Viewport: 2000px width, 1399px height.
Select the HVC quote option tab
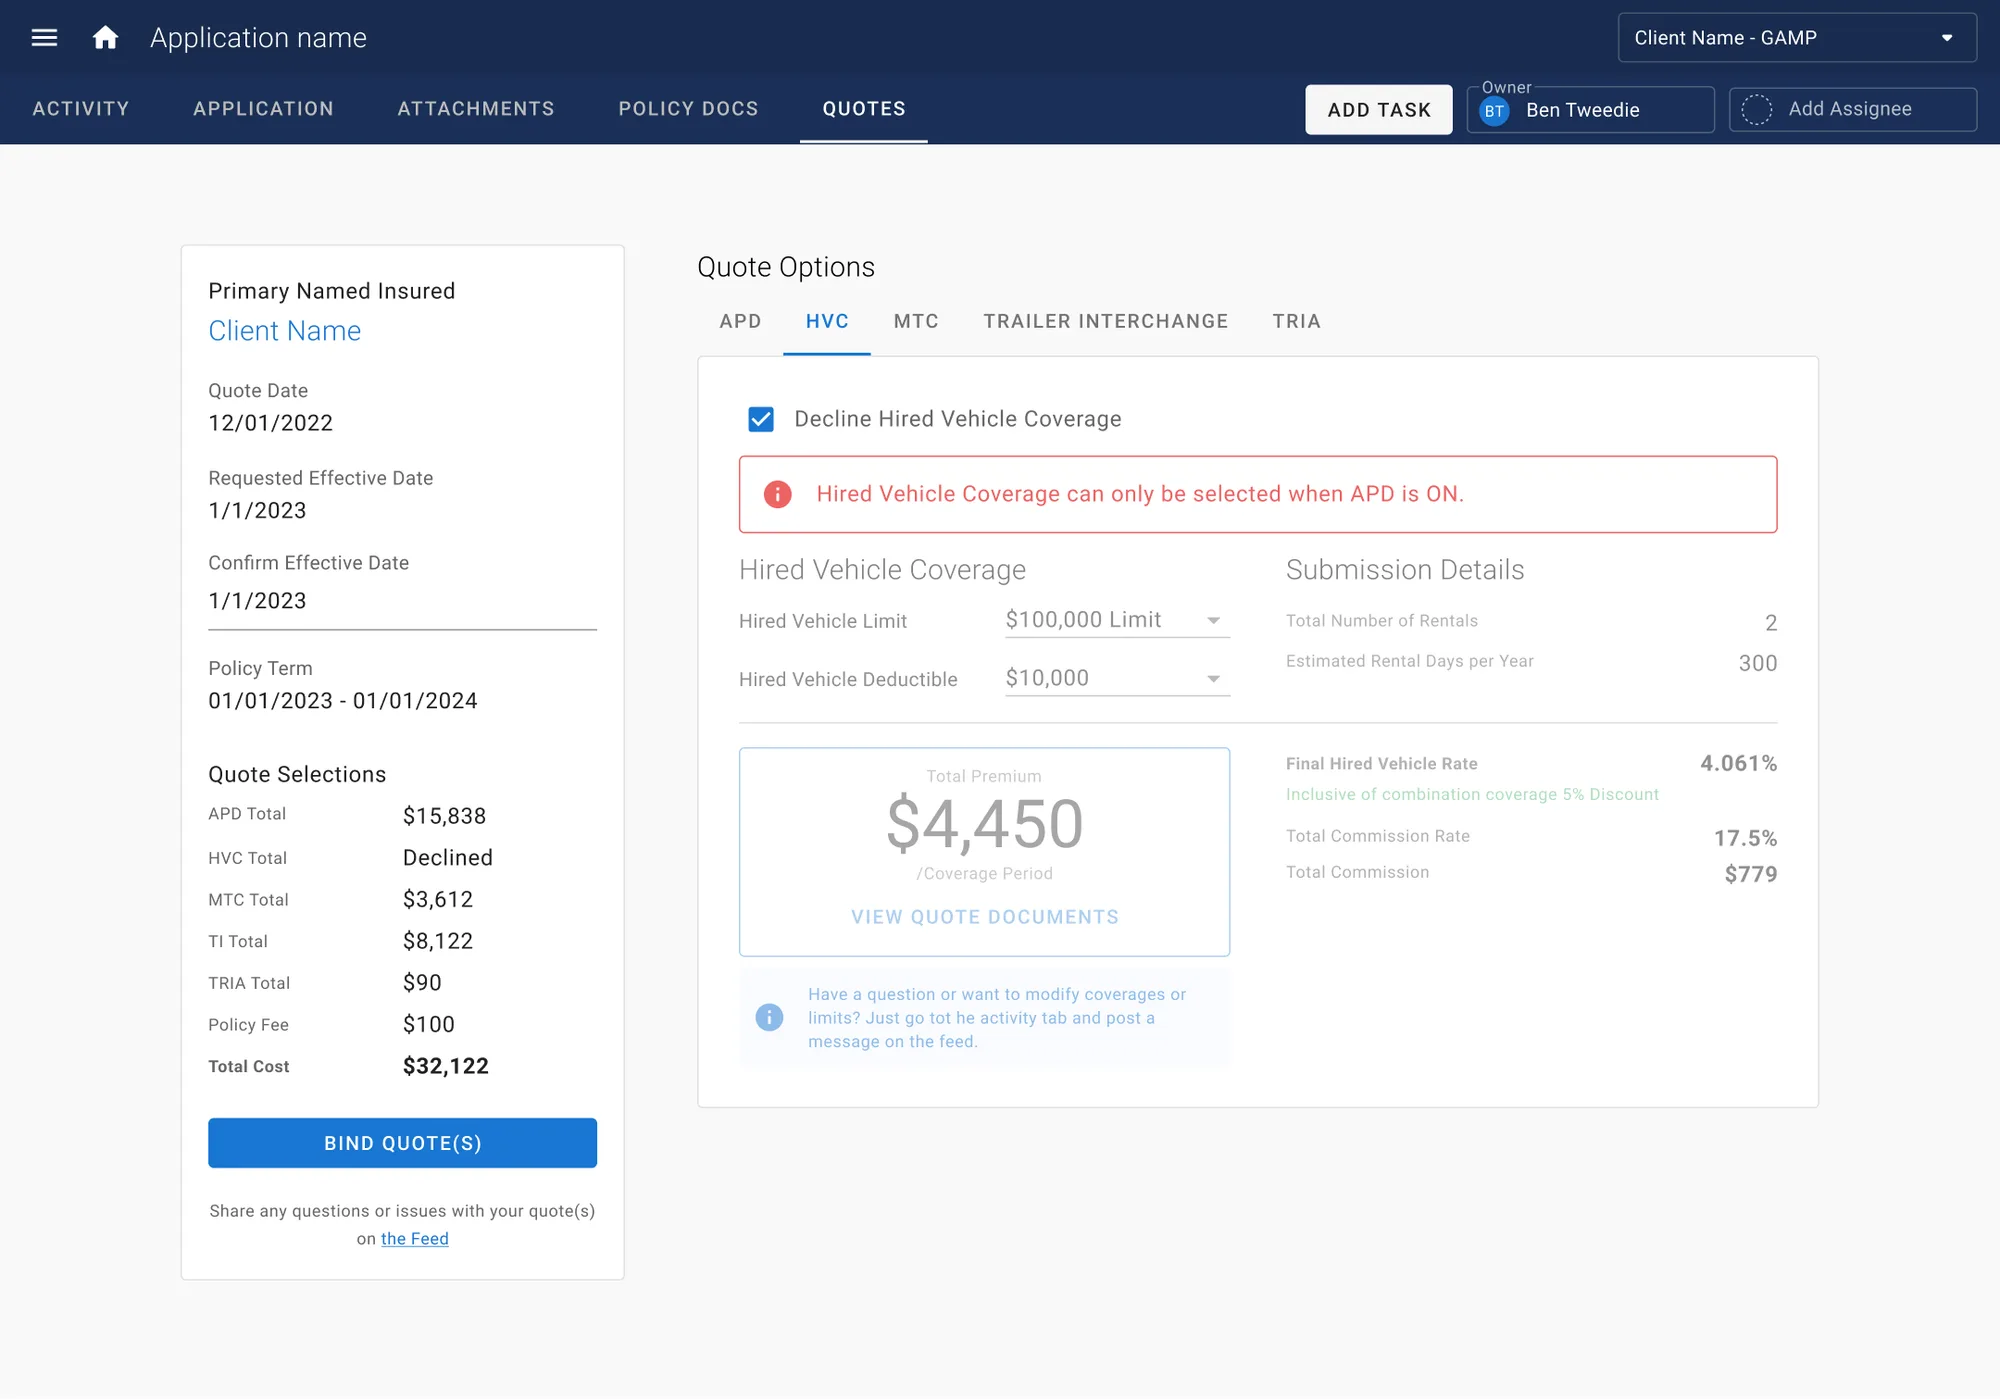[x=827, y=321]
